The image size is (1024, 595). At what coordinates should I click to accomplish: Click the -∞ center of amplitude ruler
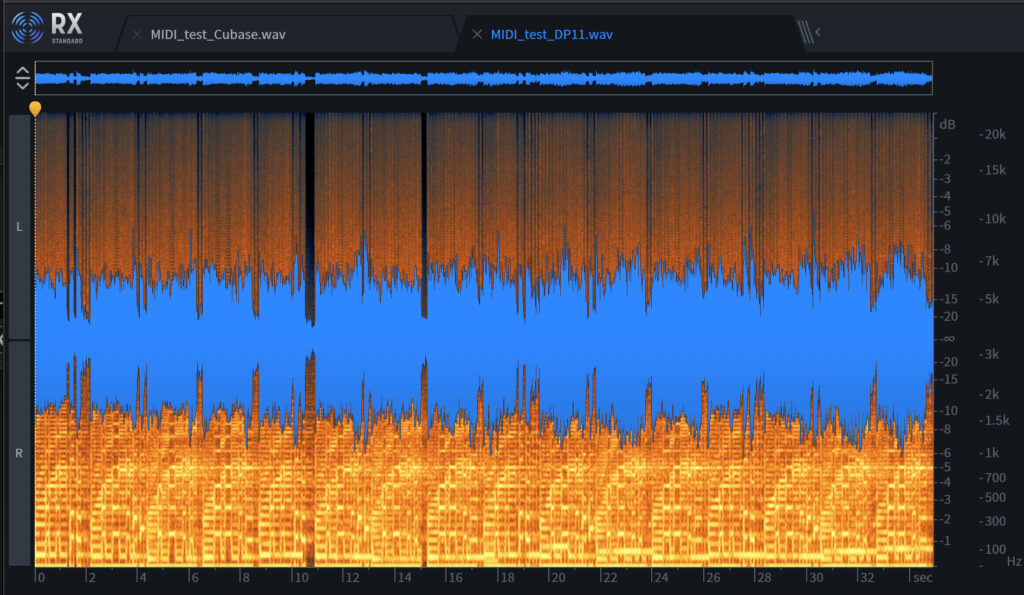pos(947,339)
